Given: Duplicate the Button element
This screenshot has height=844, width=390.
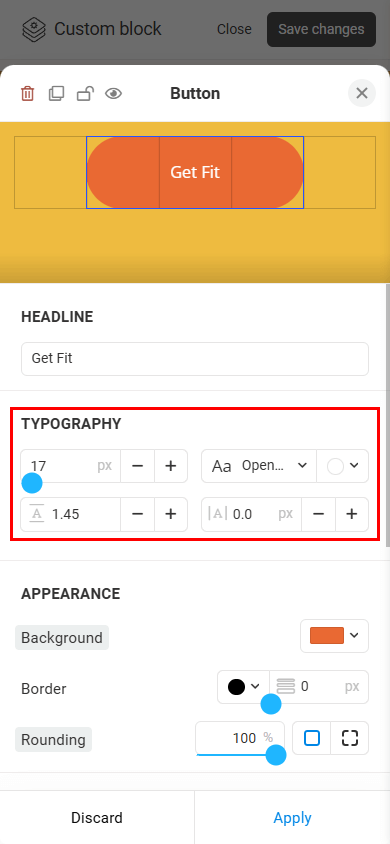Looking at the screenshot, I should [56, 94].
